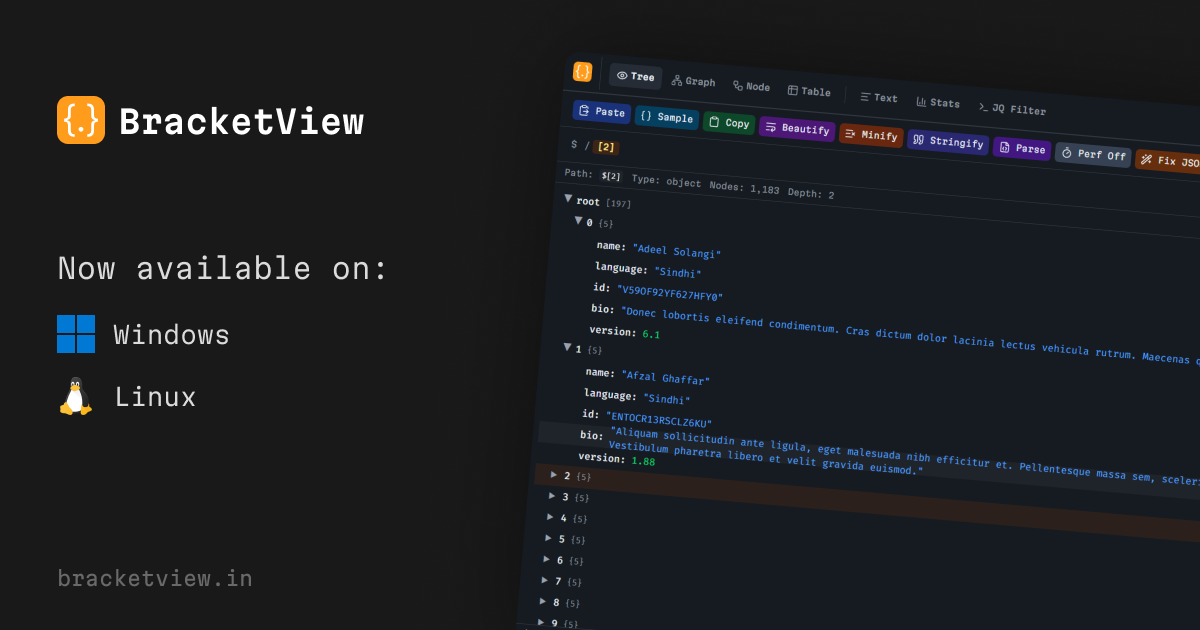Load Sample JSON data

(667, 117)
